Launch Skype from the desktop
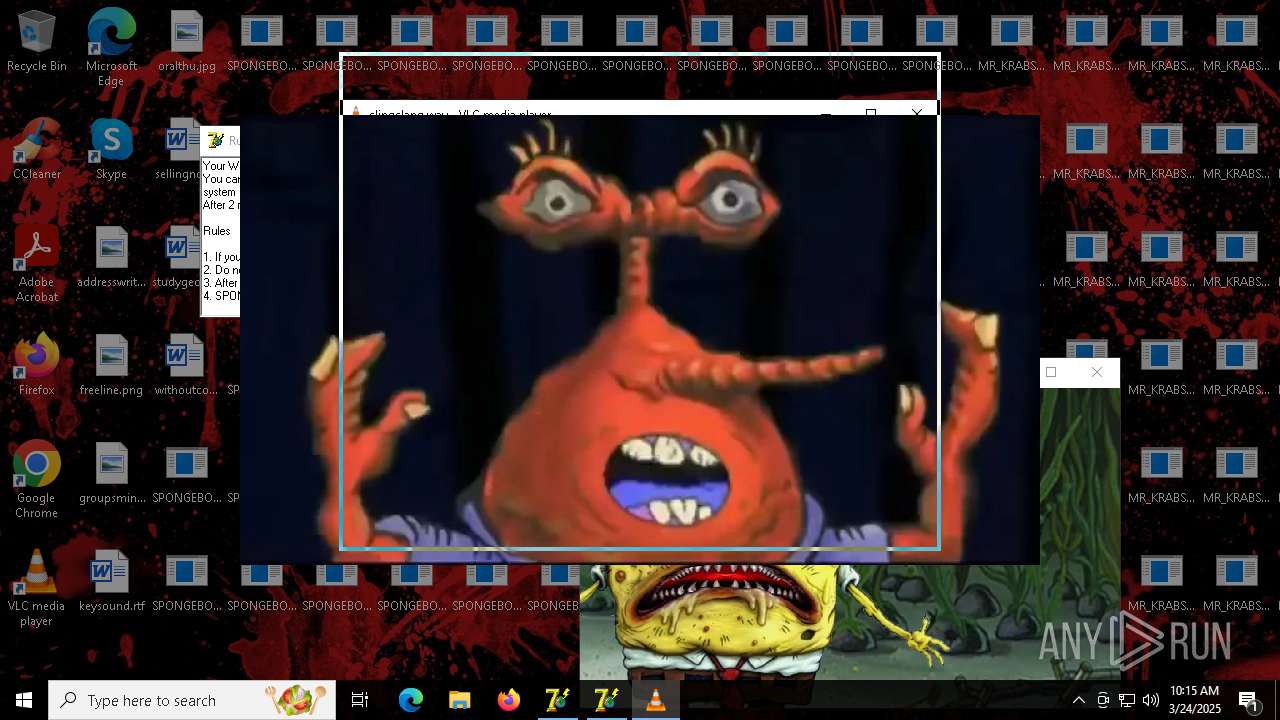 111,150
